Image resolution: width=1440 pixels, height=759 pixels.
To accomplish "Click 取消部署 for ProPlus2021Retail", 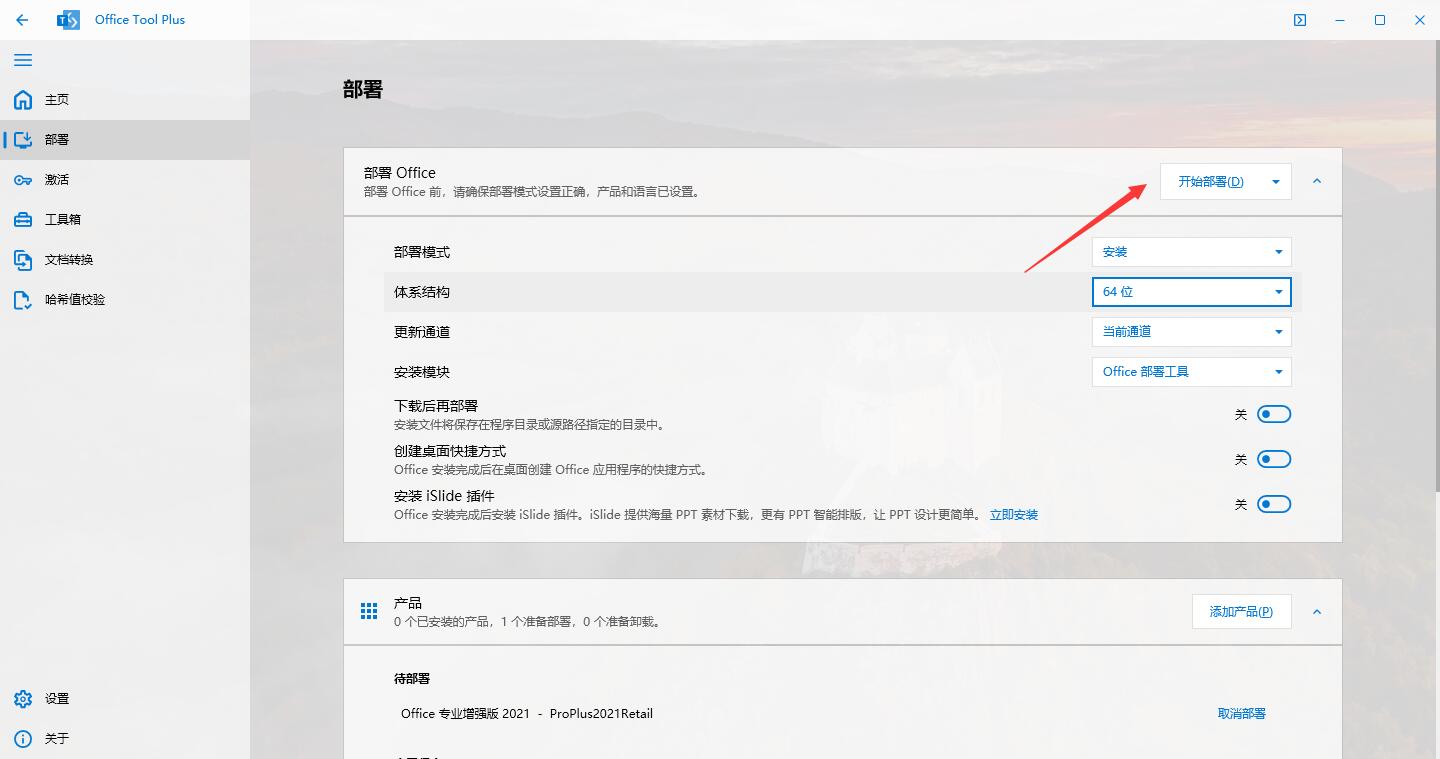I will 1242,714.
